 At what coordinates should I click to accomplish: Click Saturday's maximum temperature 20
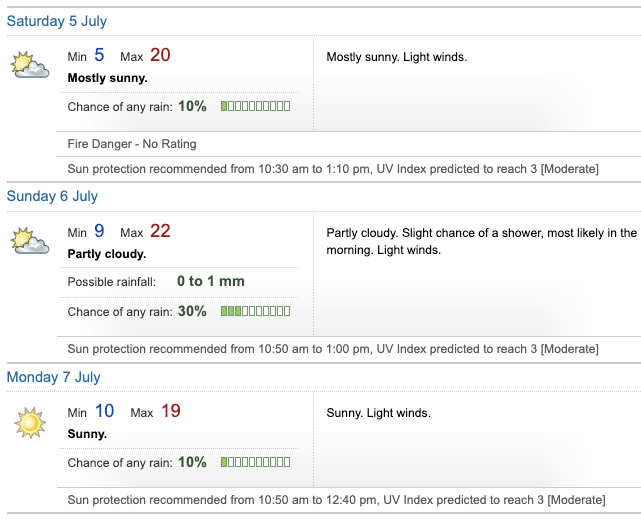point(160,56)
